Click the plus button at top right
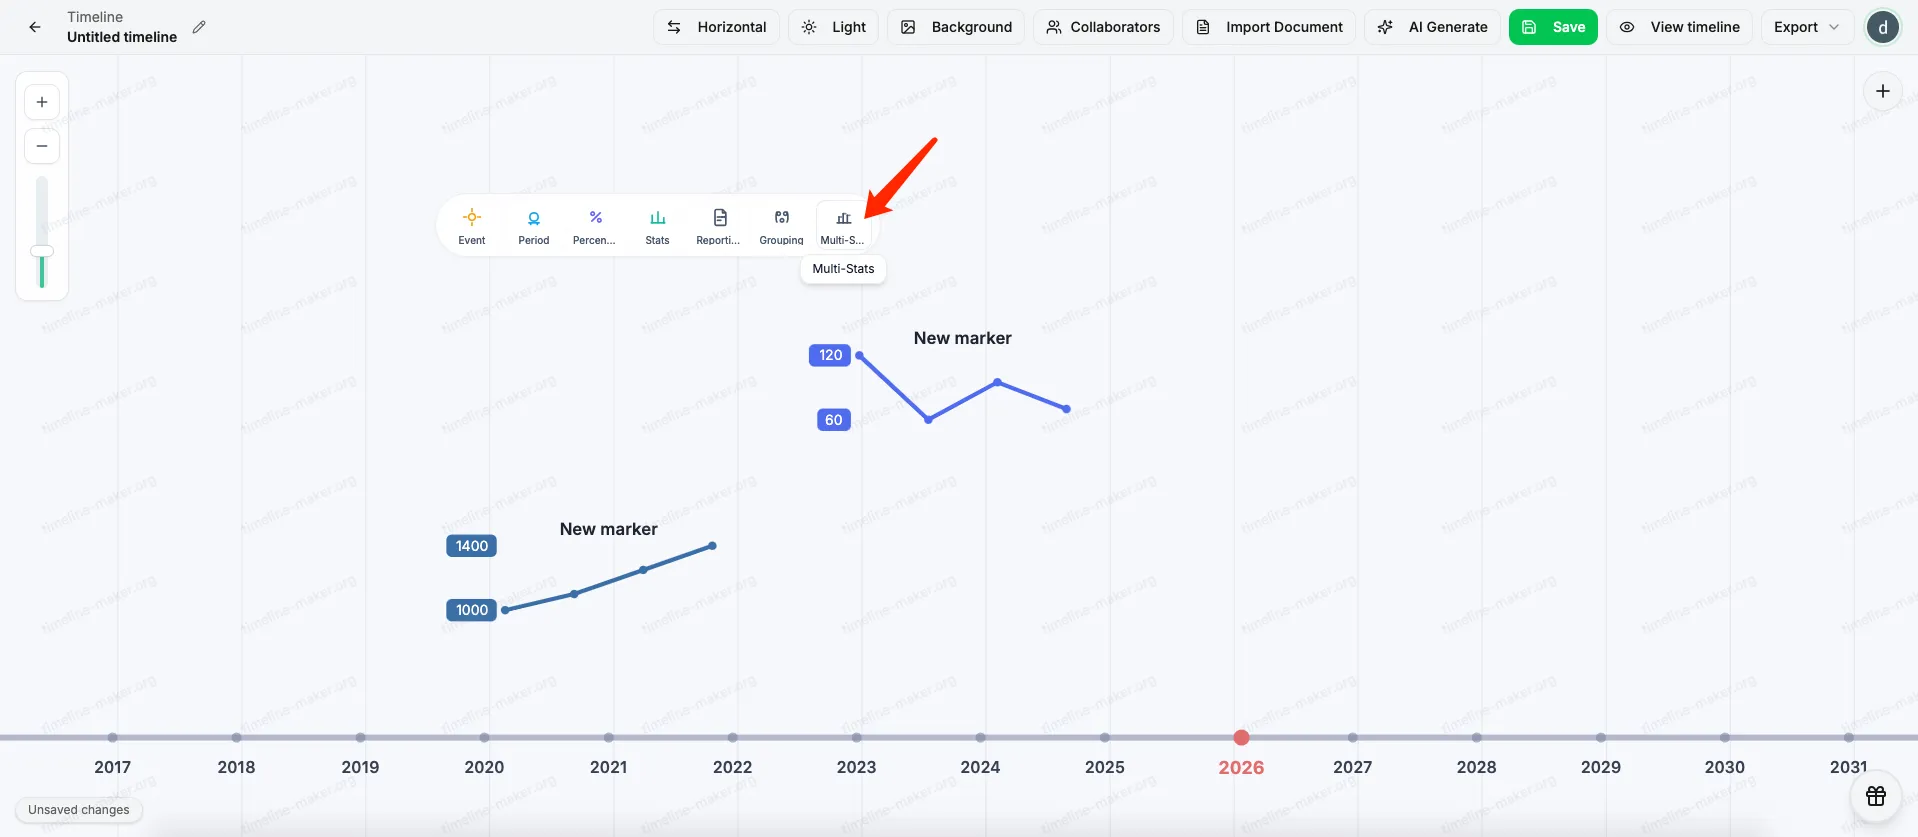Screen dimensions: 1918x837 click(x=1882, y=91)
